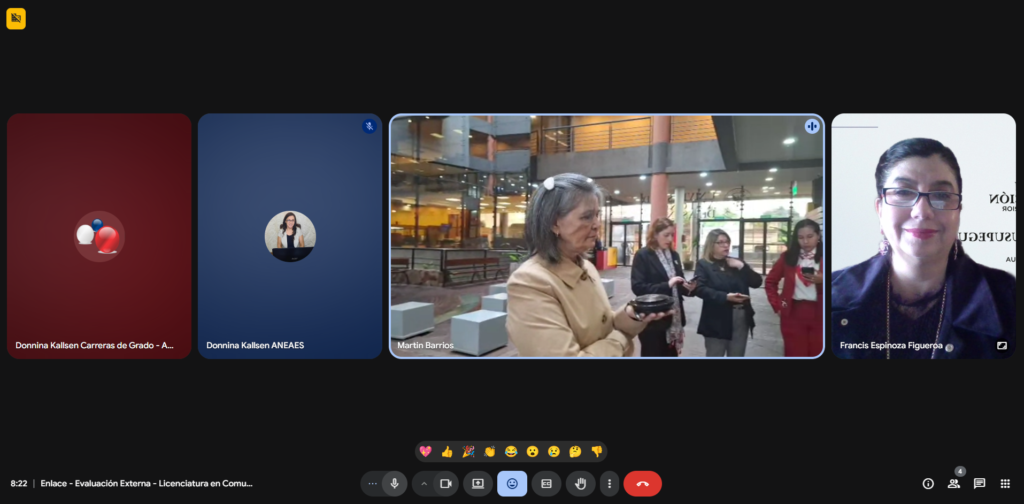Toggle the microphone on or off

[x=395, y=484]
